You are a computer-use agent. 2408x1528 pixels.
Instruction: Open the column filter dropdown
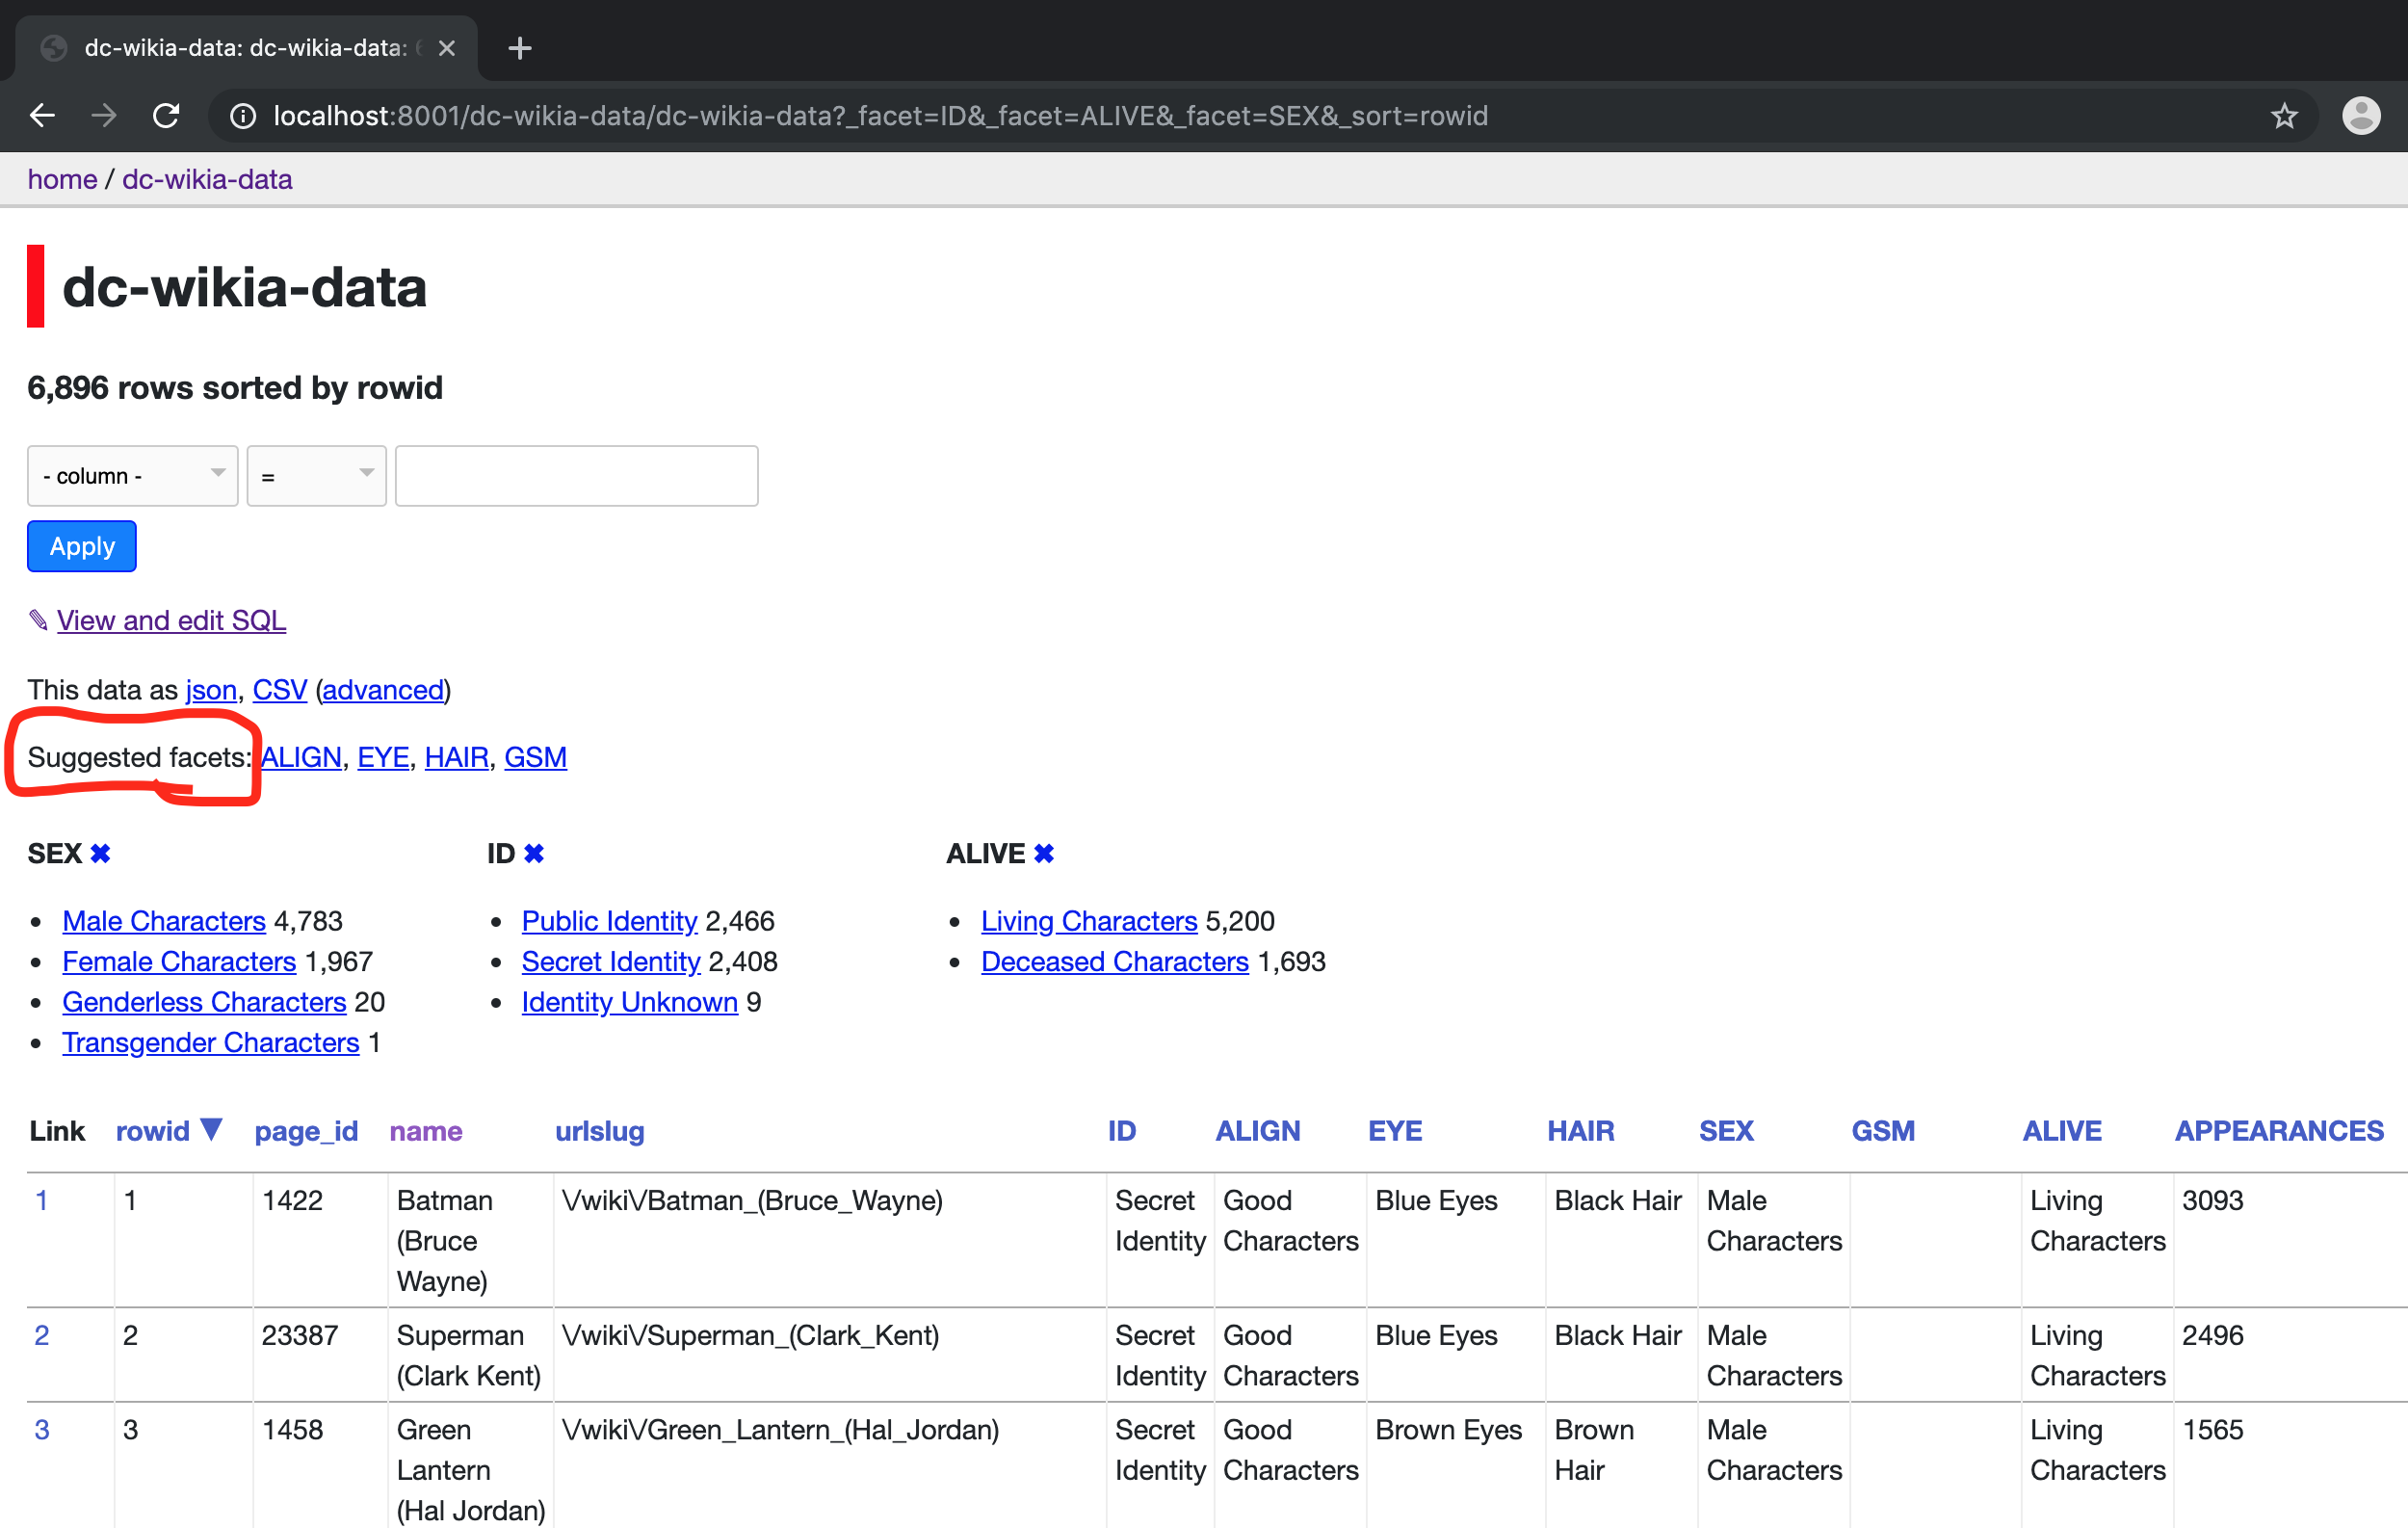(132, 476)
